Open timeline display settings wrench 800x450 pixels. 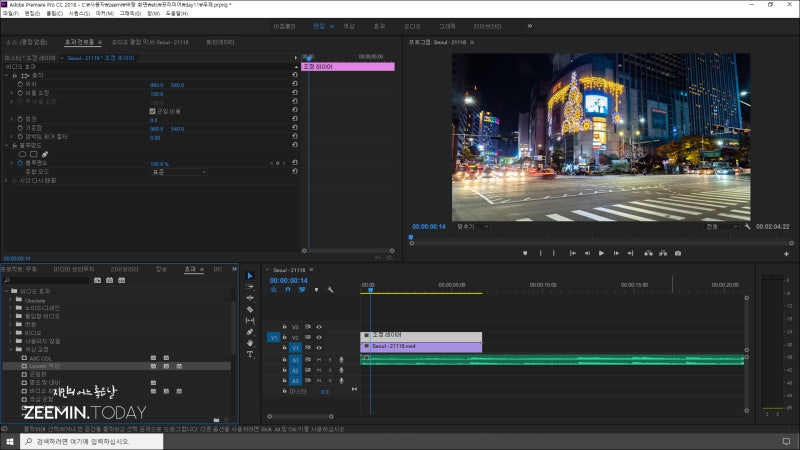click(x=331, y=290)
